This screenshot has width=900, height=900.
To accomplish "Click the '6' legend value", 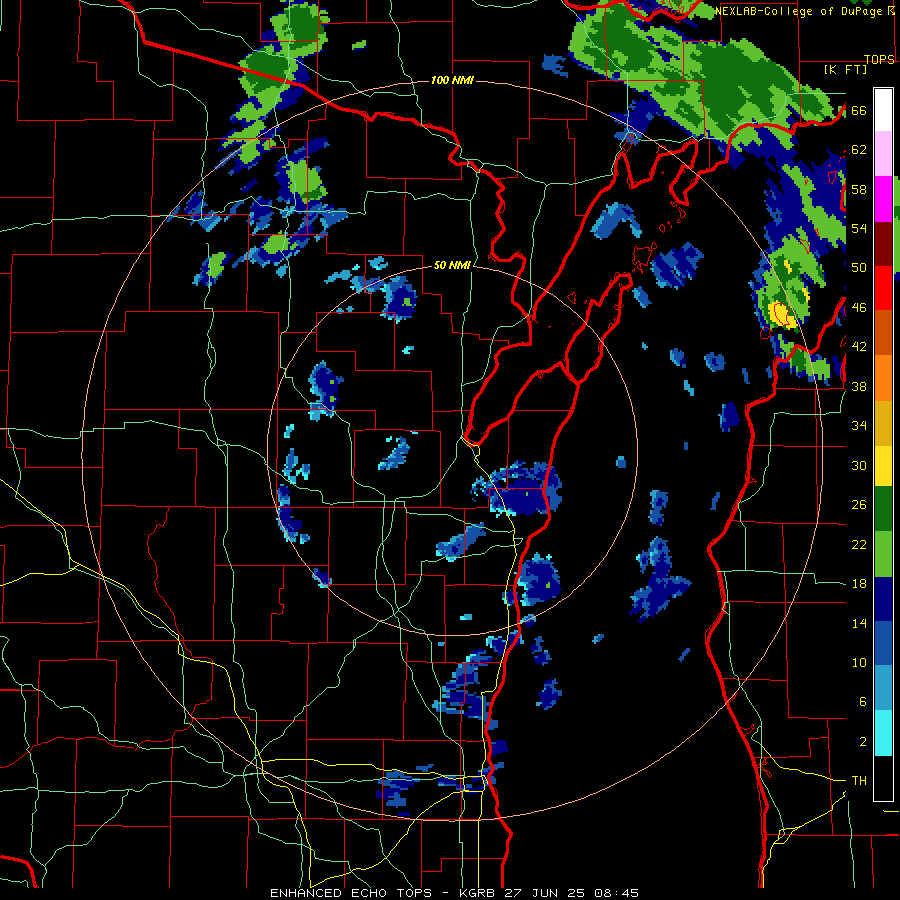I will pyautogui.click(x=862, y=701).
